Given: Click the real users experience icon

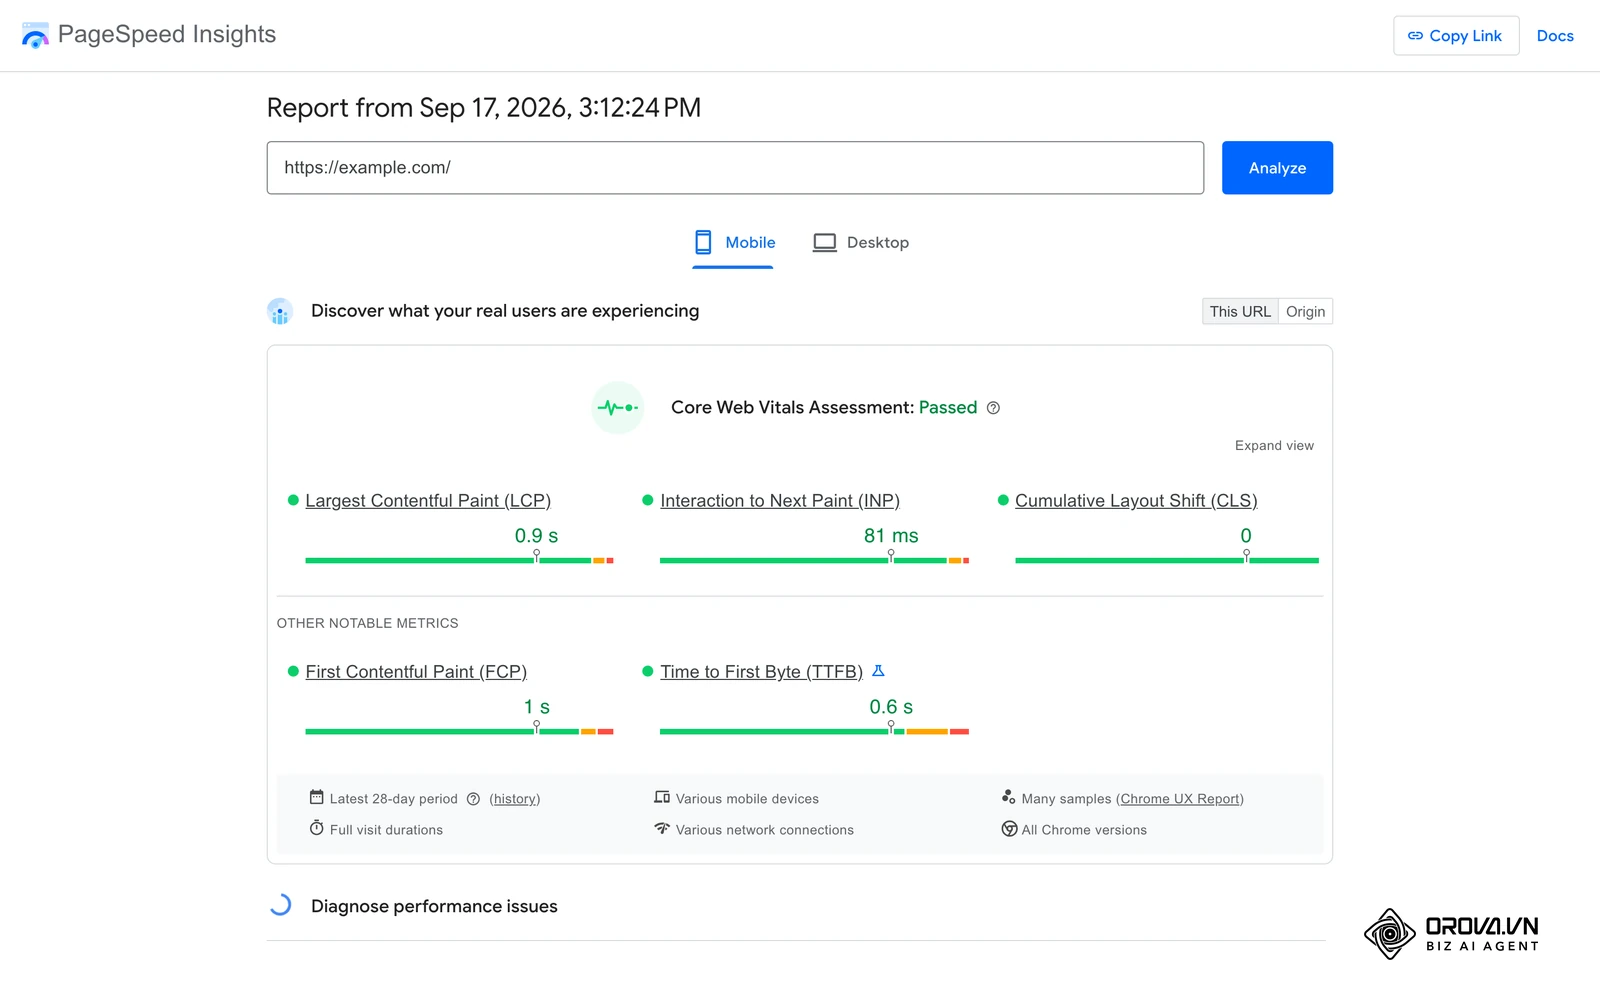Looking at the screenshot, I should (280, 312).
